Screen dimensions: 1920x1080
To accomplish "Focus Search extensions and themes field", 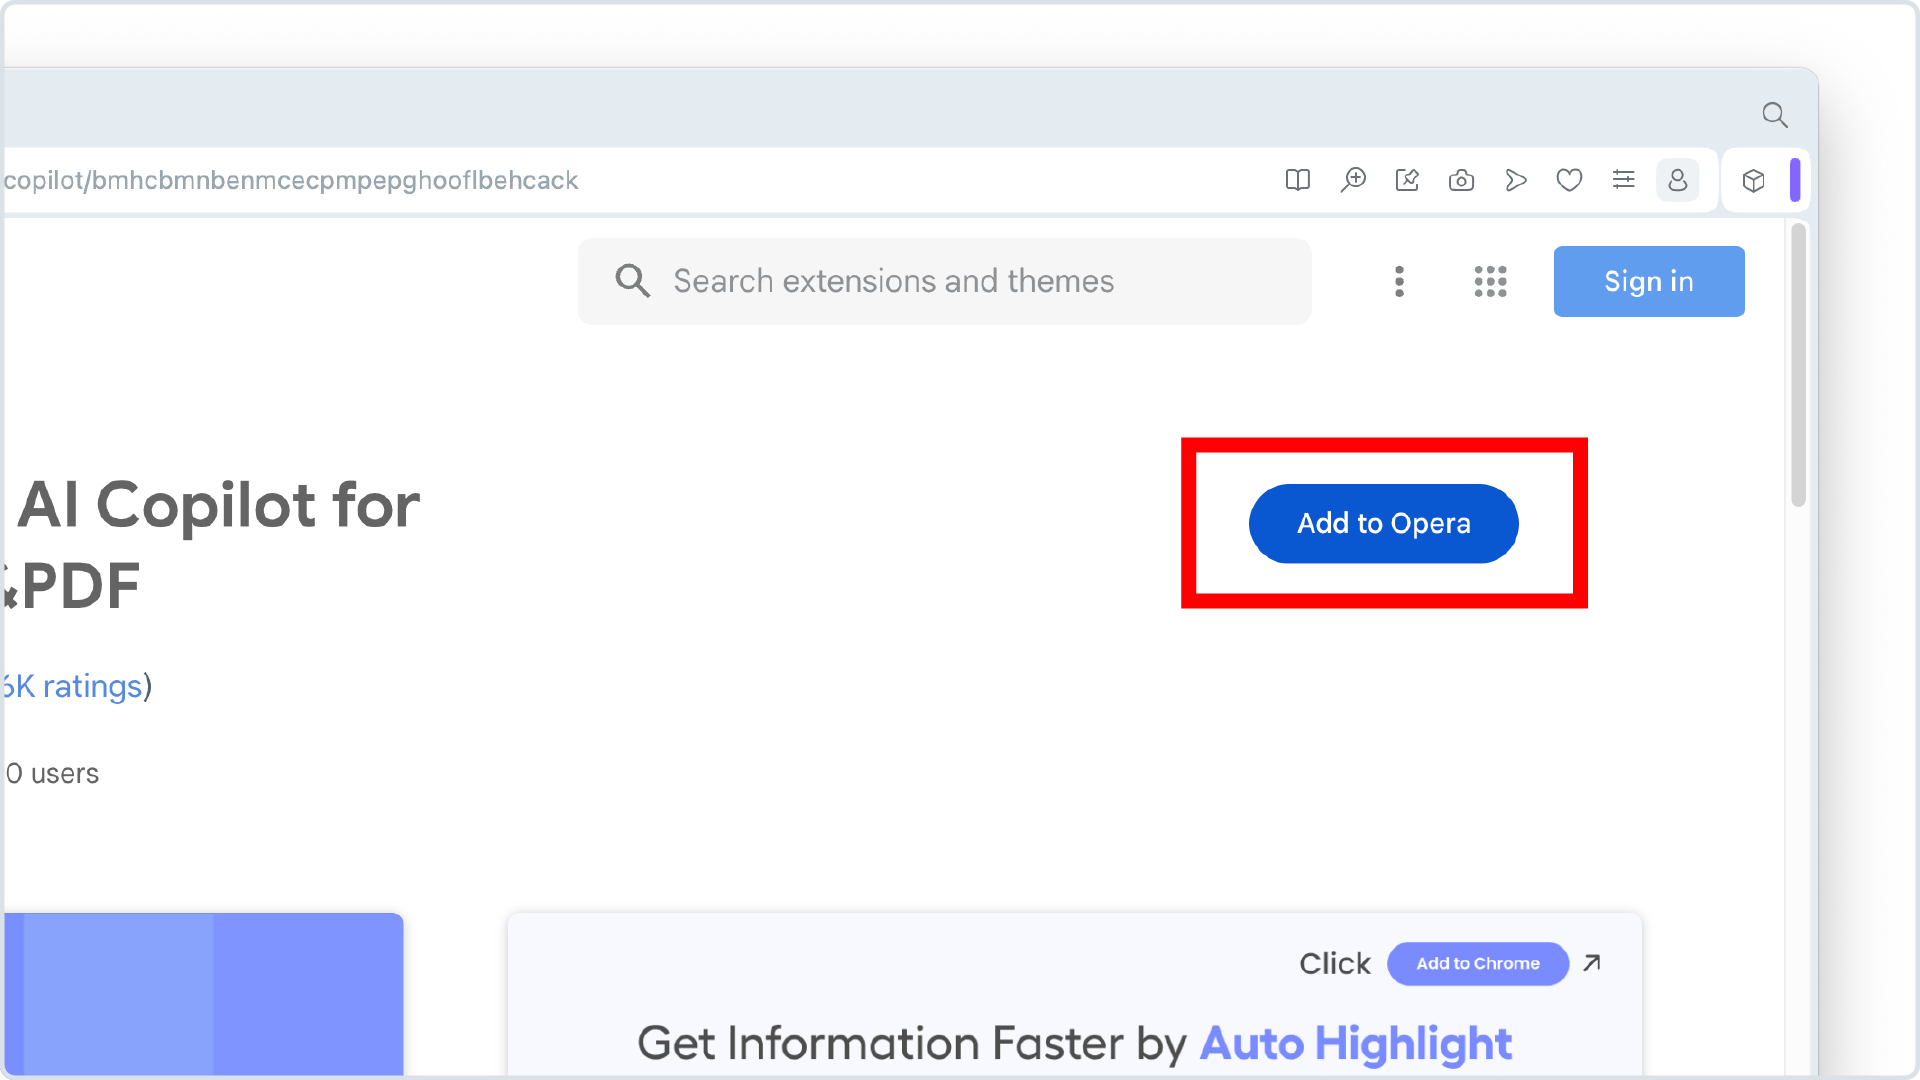I will [x=944, y=281].
